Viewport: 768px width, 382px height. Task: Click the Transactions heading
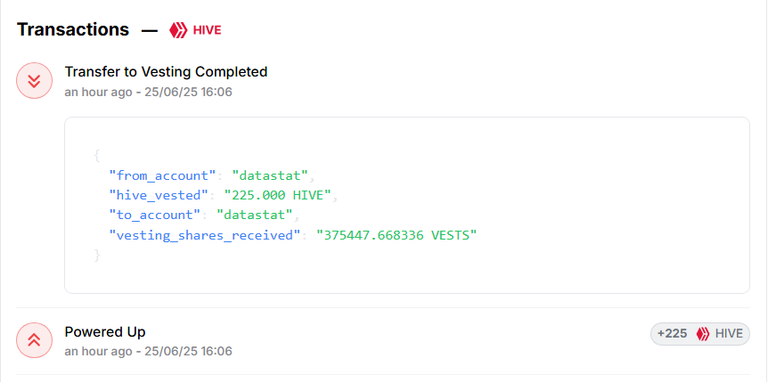pyautogui.click(x=73, y=30)
